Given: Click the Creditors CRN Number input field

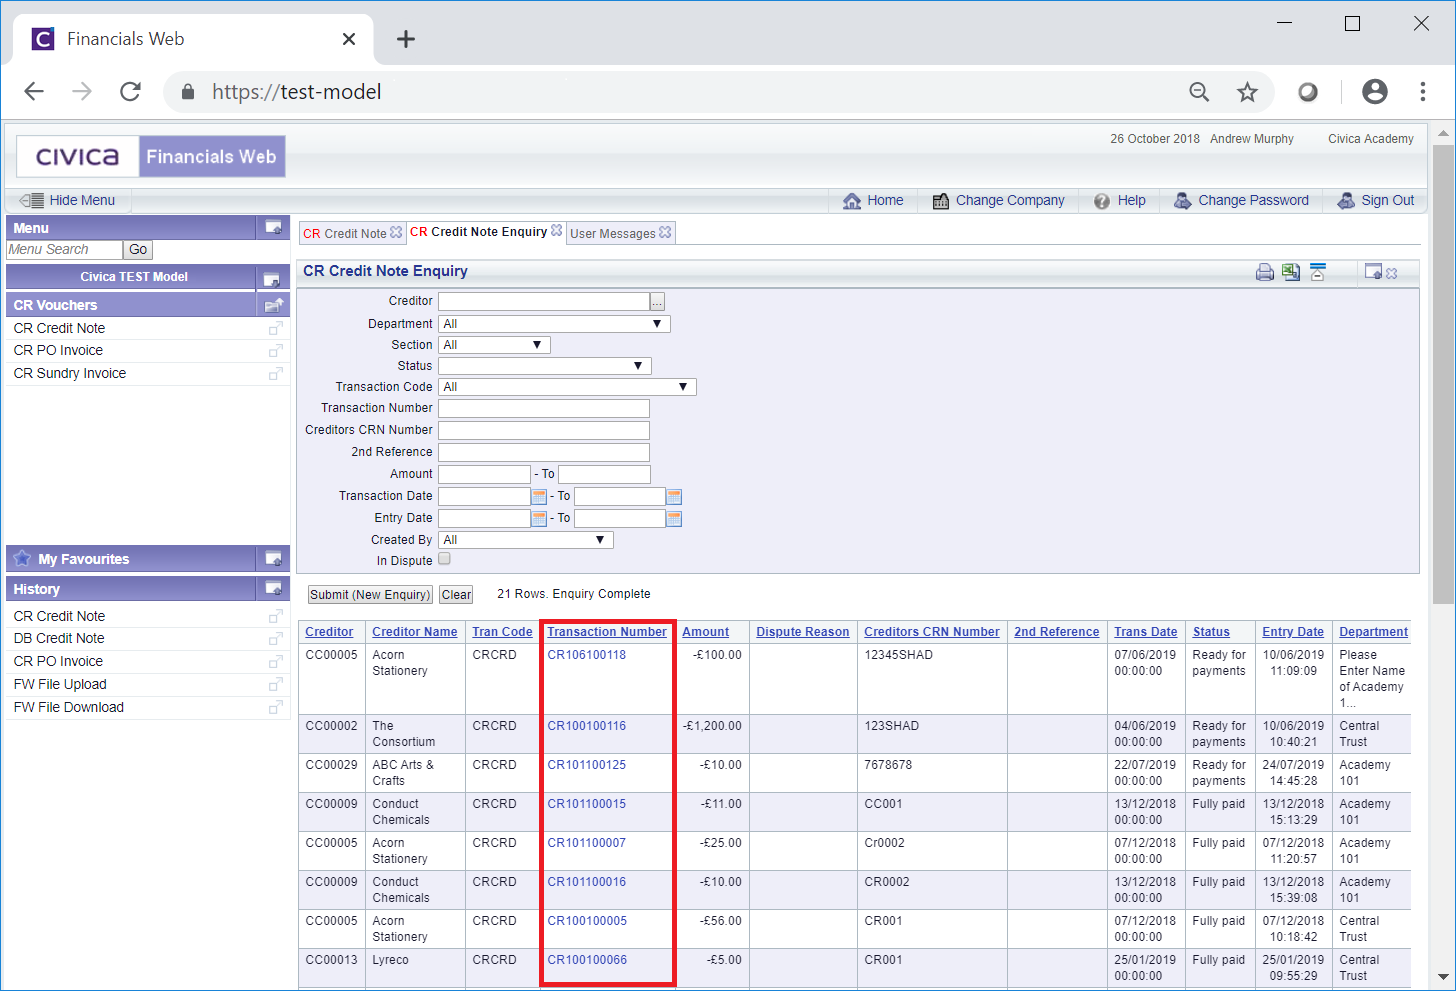Looking at the screenshot, I should (544, 430).
